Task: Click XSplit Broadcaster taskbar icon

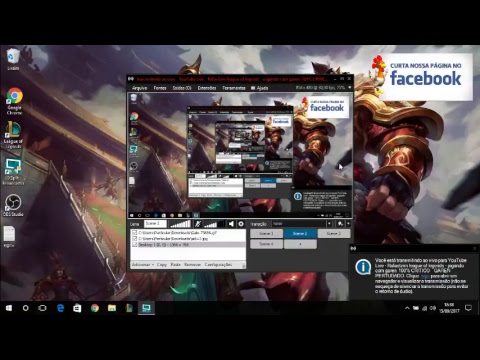Action: click(x=146, y=308)
